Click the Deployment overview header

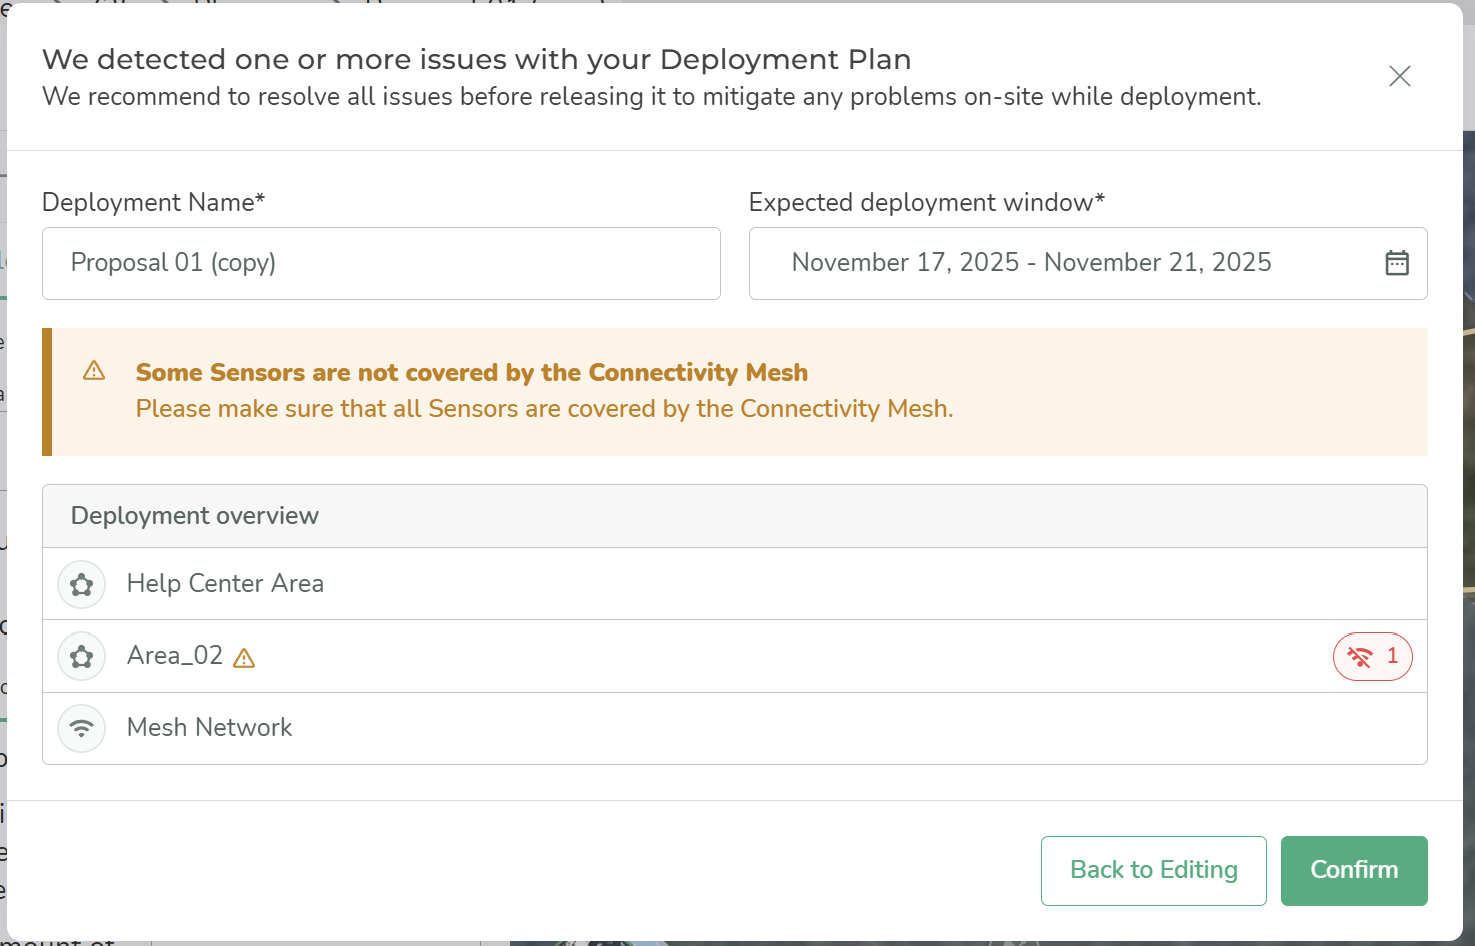(195, 516)
